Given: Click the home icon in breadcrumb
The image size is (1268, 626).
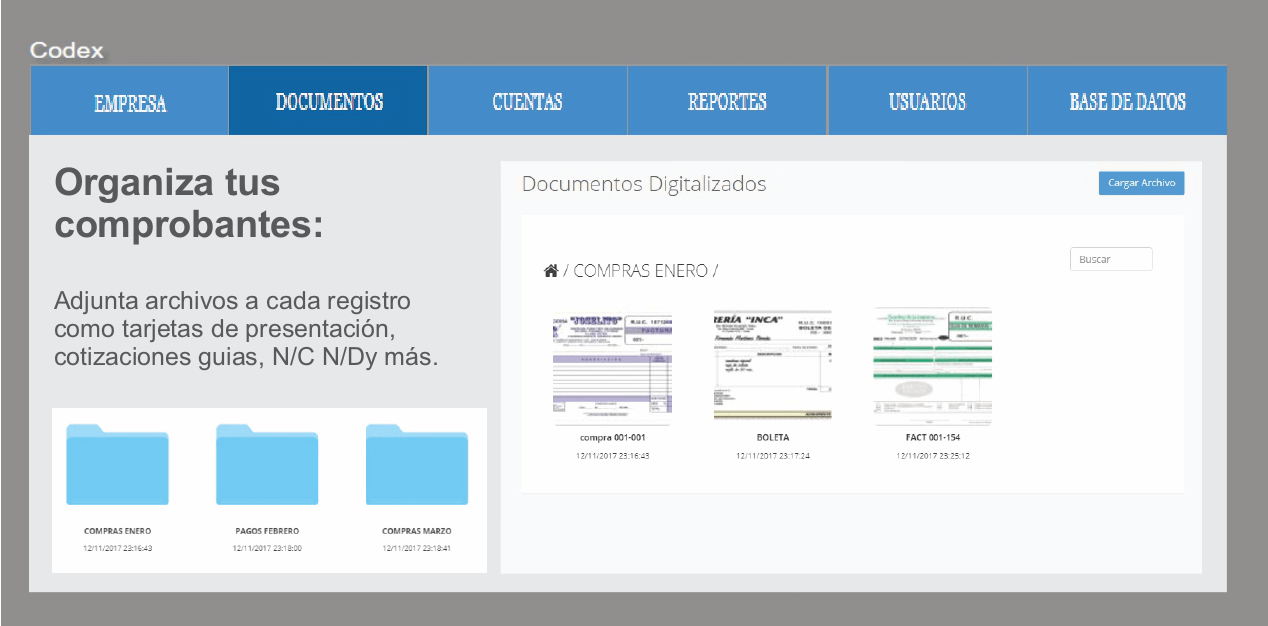Looking at the screenshot, I should coord(550,271).
